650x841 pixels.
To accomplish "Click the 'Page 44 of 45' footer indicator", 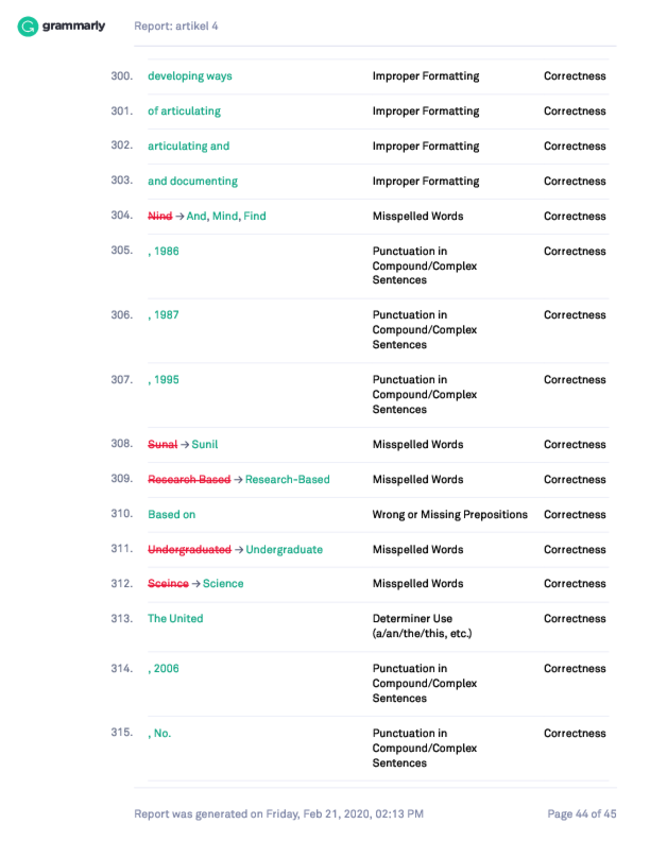I will pos(582,814).
